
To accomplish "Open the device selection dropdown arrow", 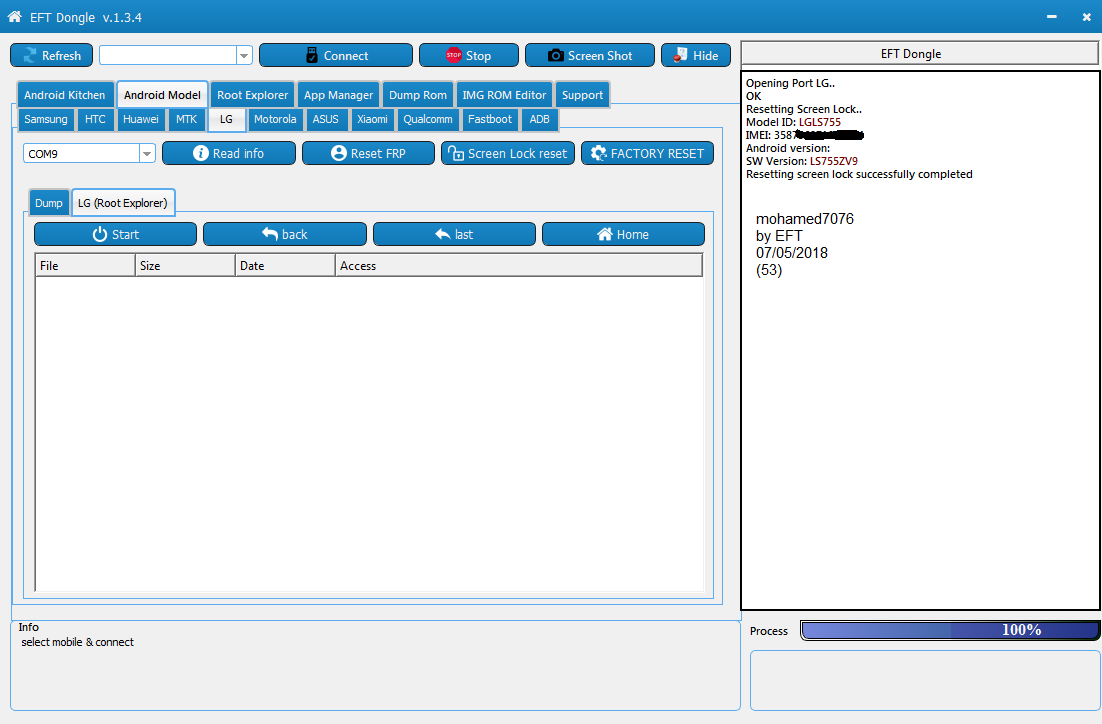I will coord(244,56).
